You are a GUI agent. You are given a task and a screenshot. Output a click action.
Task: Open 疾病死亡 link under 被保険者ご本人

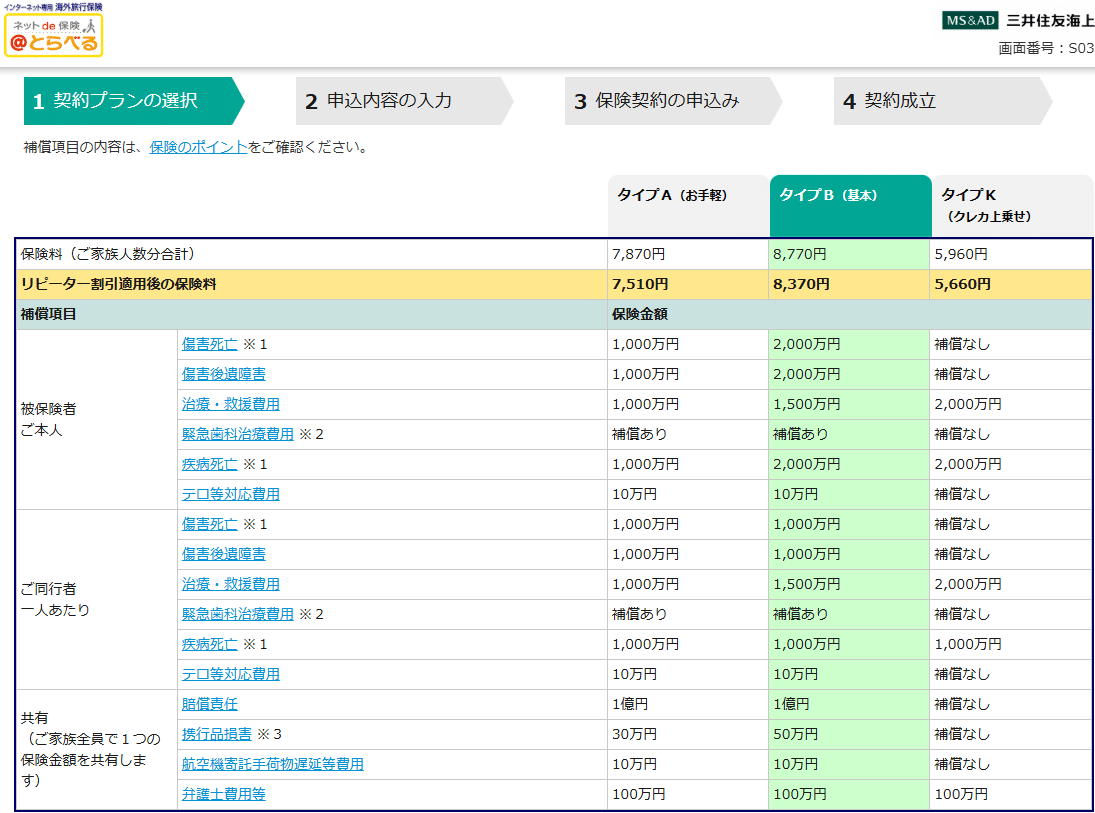210,464
